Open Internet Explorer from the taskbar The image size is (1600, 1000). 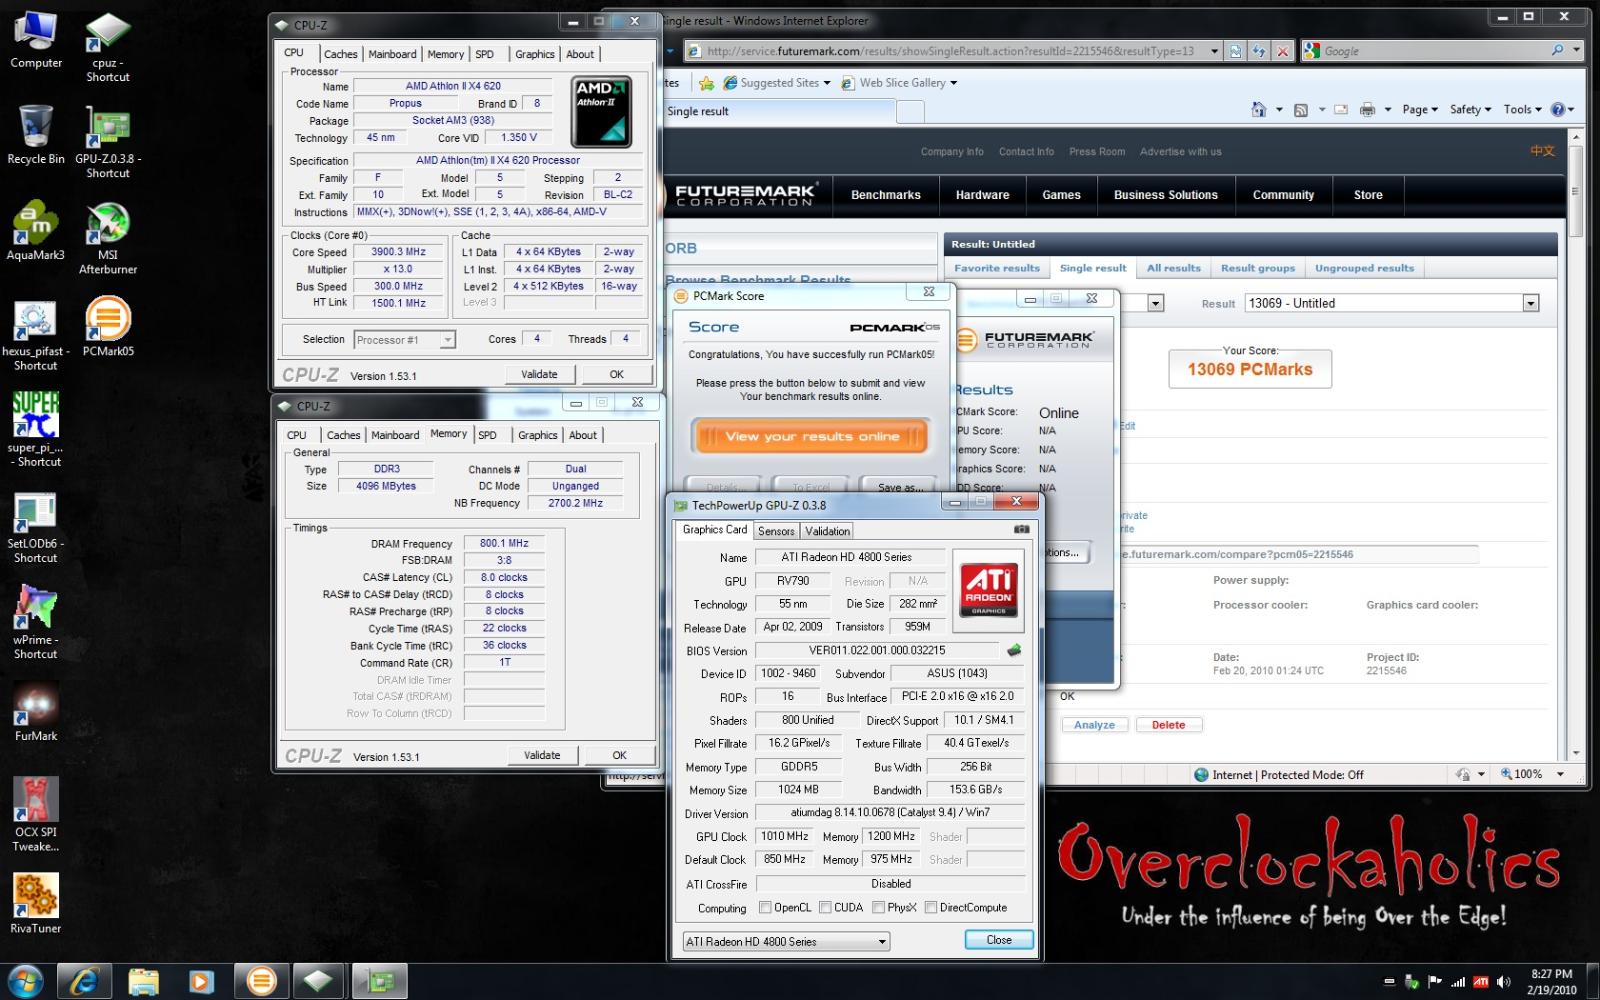pyautogui.click(x=84, y=981)
